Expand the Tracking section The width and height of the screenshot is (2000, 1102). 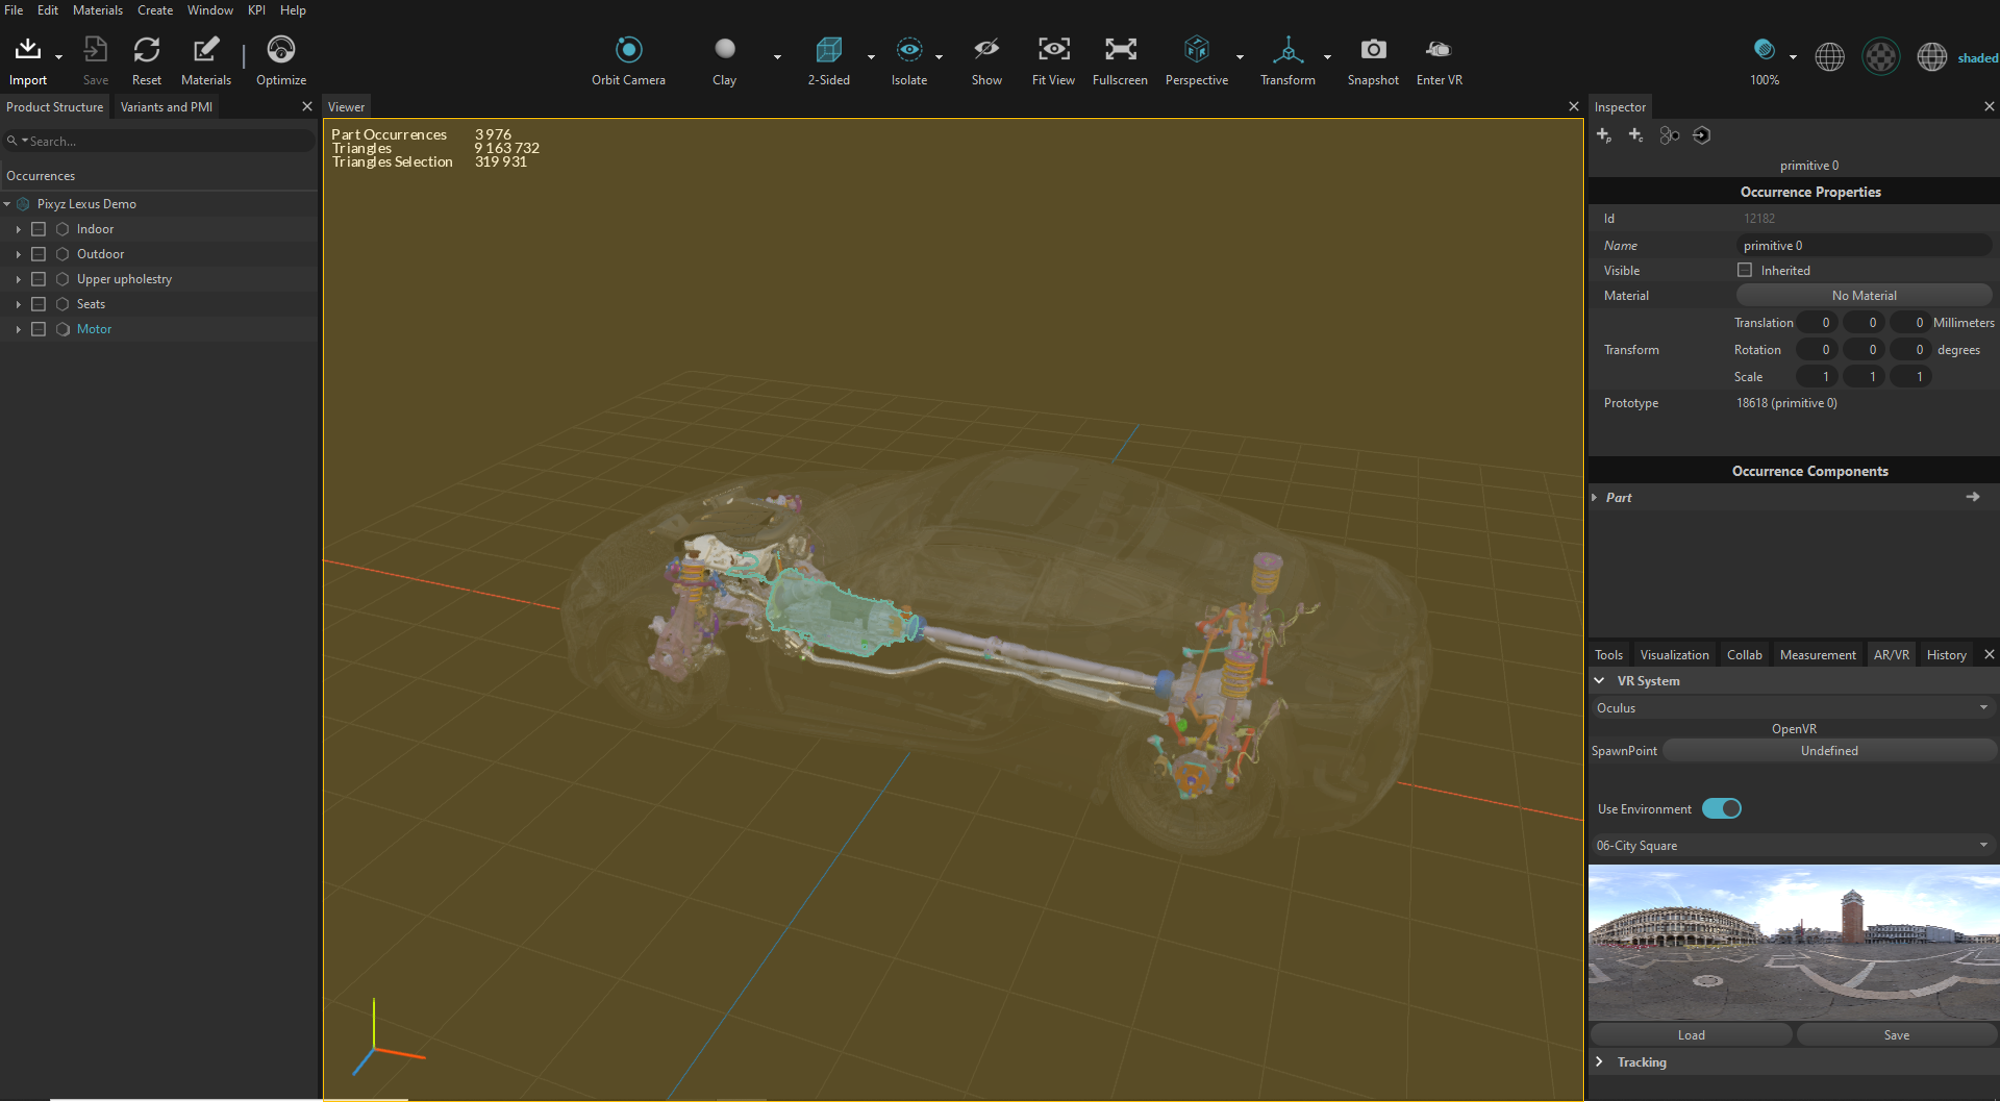pos(1599,1062)
